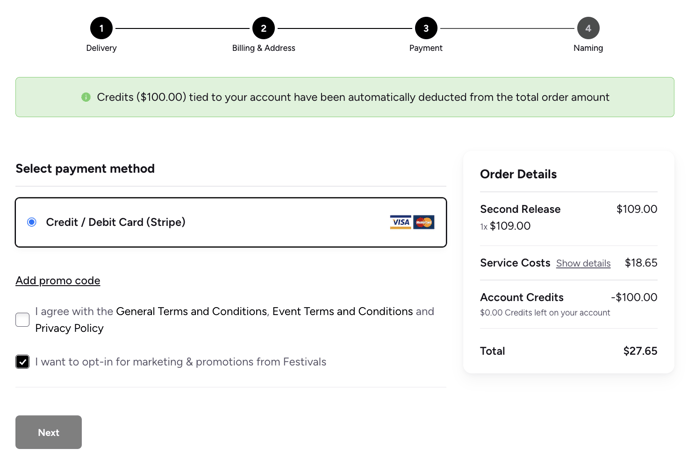Click the Billing & Address step label

[x=264, y=48]
